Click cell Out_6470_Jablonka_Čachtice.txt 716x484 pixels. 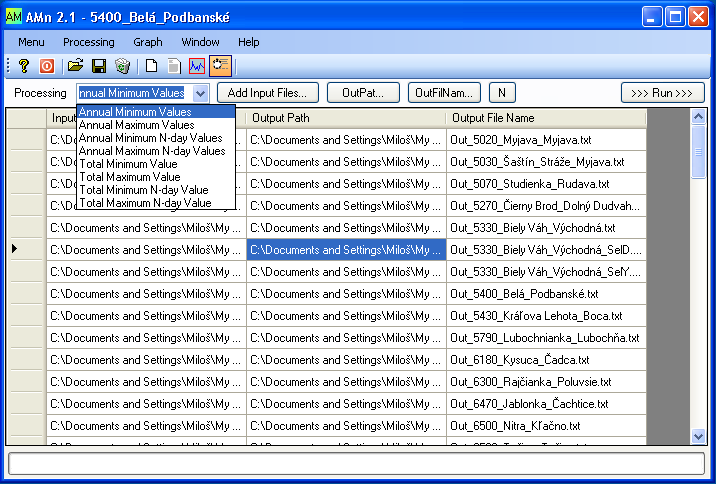546,404
